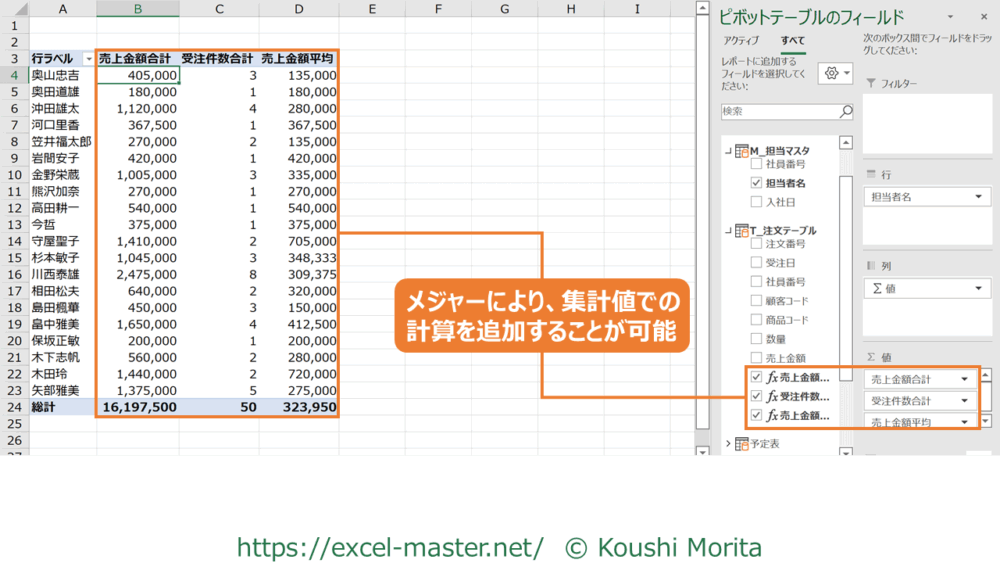This screenshot has height=563, width=1000.
Task: Click the T_注文テーブル table icon
Action: pyautogui.click(x=742, y=230)
